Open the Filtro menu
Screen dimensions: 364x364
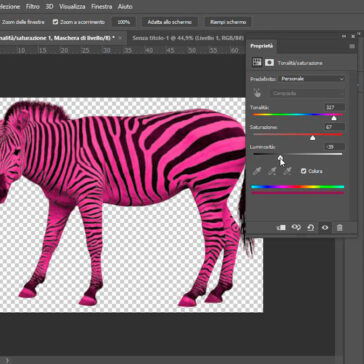33,6
